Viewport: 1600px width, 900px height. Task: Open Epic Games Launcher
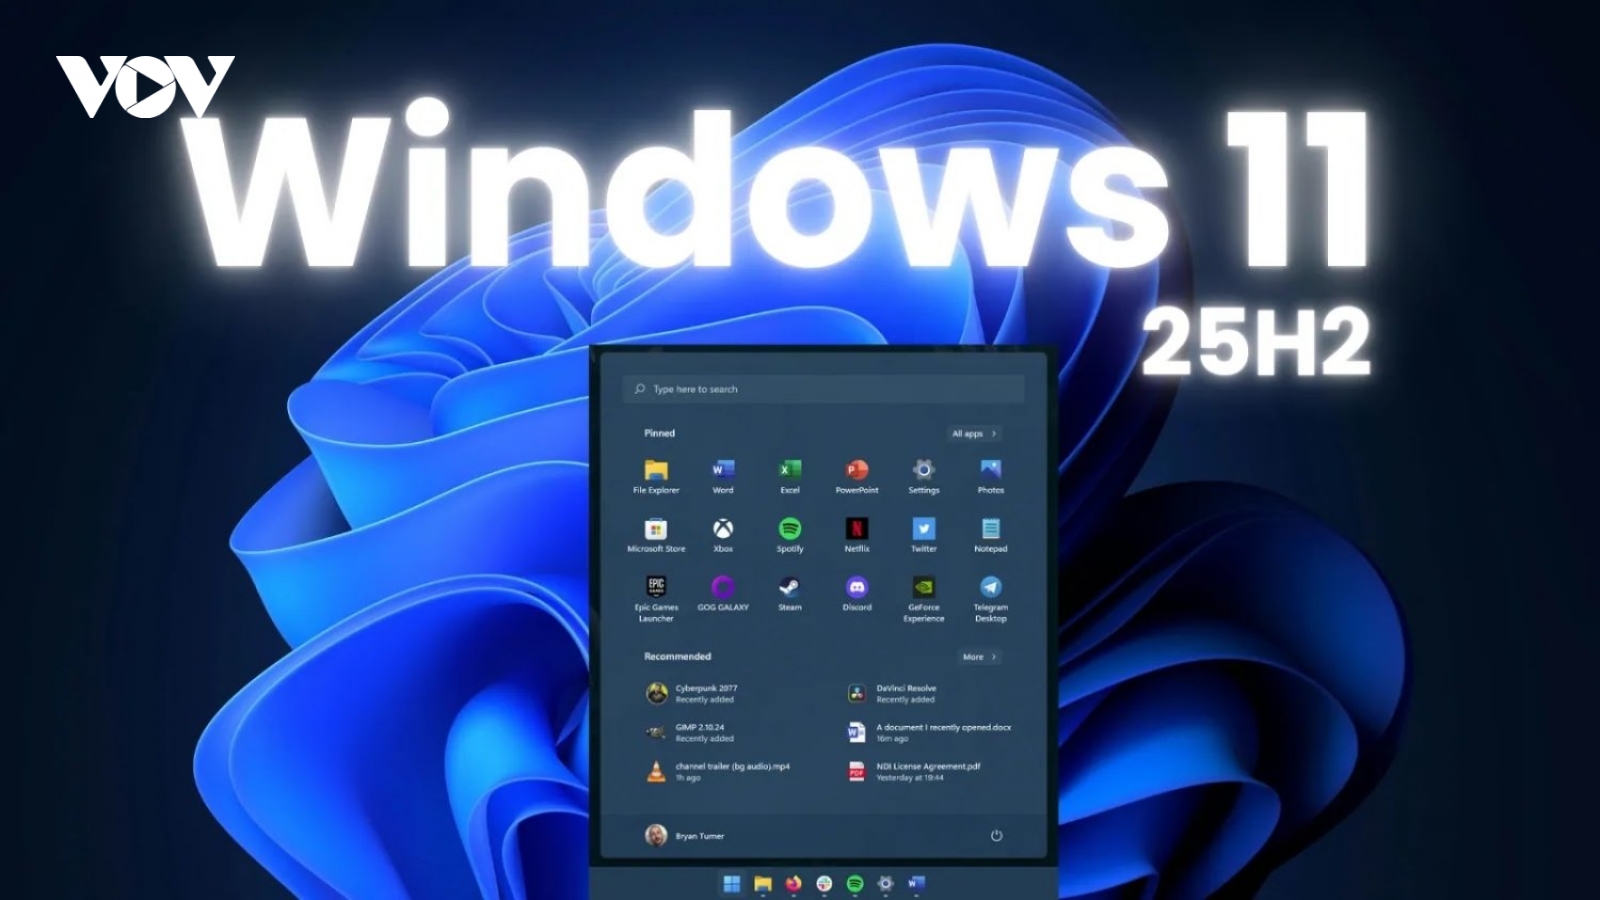tap(656, 599)
